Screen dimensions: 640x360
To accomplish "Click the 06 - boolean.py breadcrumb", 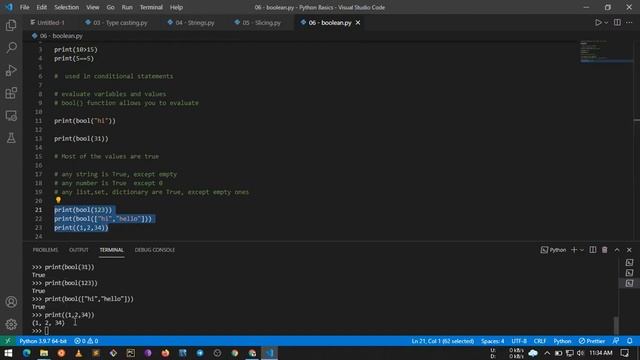I will (57, 36).
